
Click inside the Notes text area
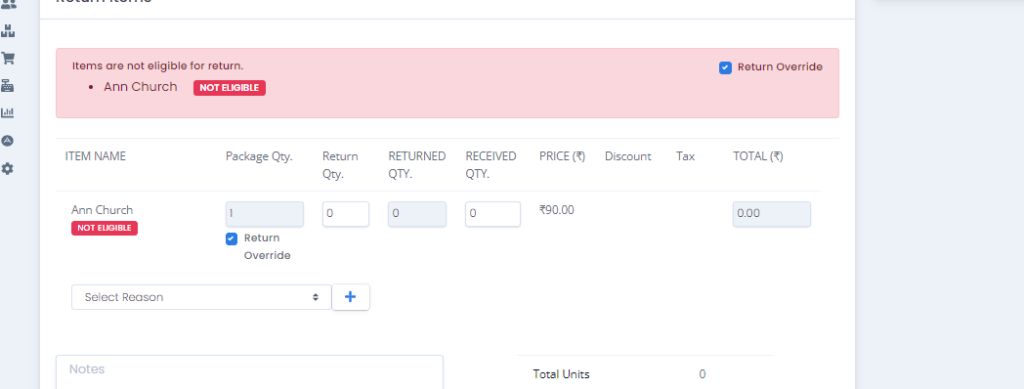pyautogui.click(x=249, y=372)
